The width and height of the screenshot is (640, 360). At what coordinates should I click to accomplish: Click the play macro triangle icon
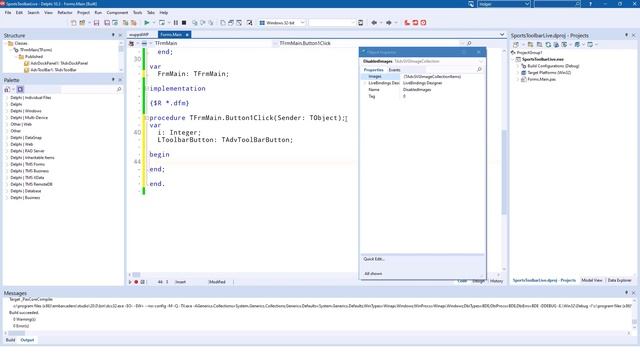click(131, 282)
